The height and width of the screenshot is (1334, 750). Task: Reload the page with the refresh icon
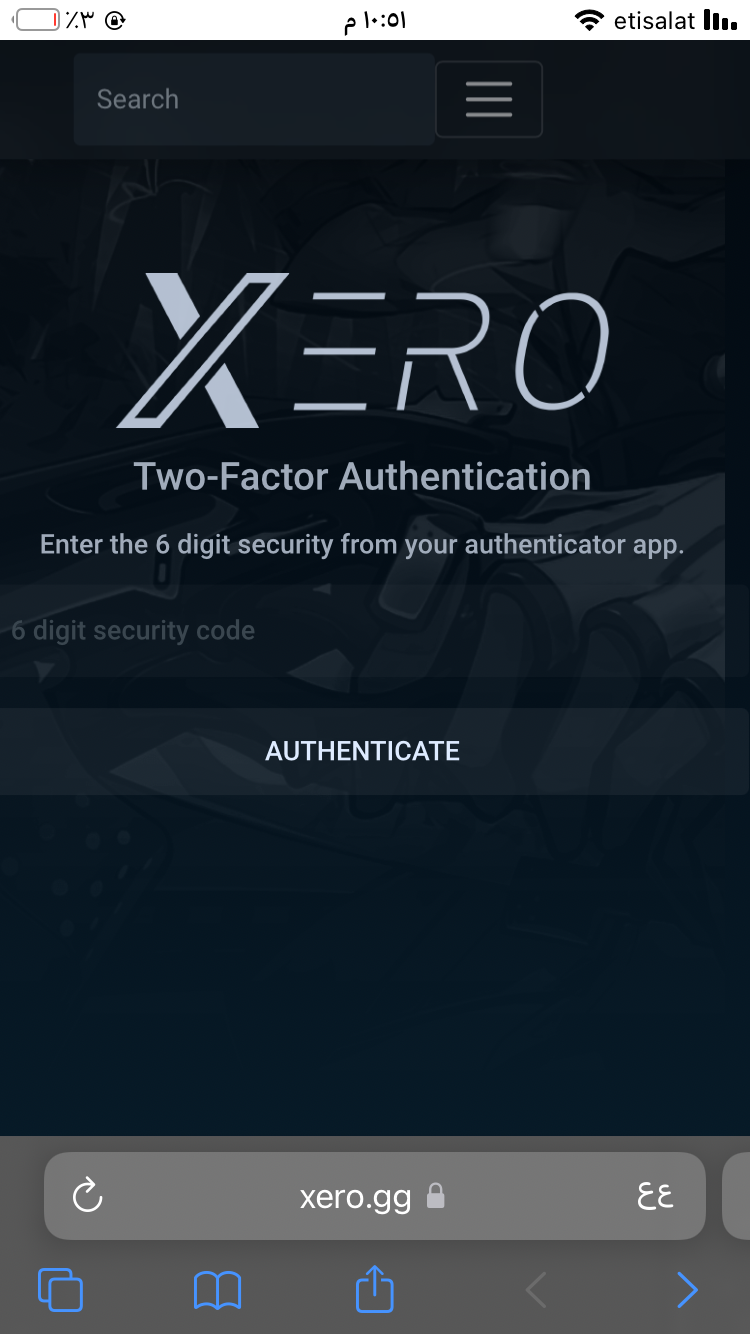(x=88, y=1195)
